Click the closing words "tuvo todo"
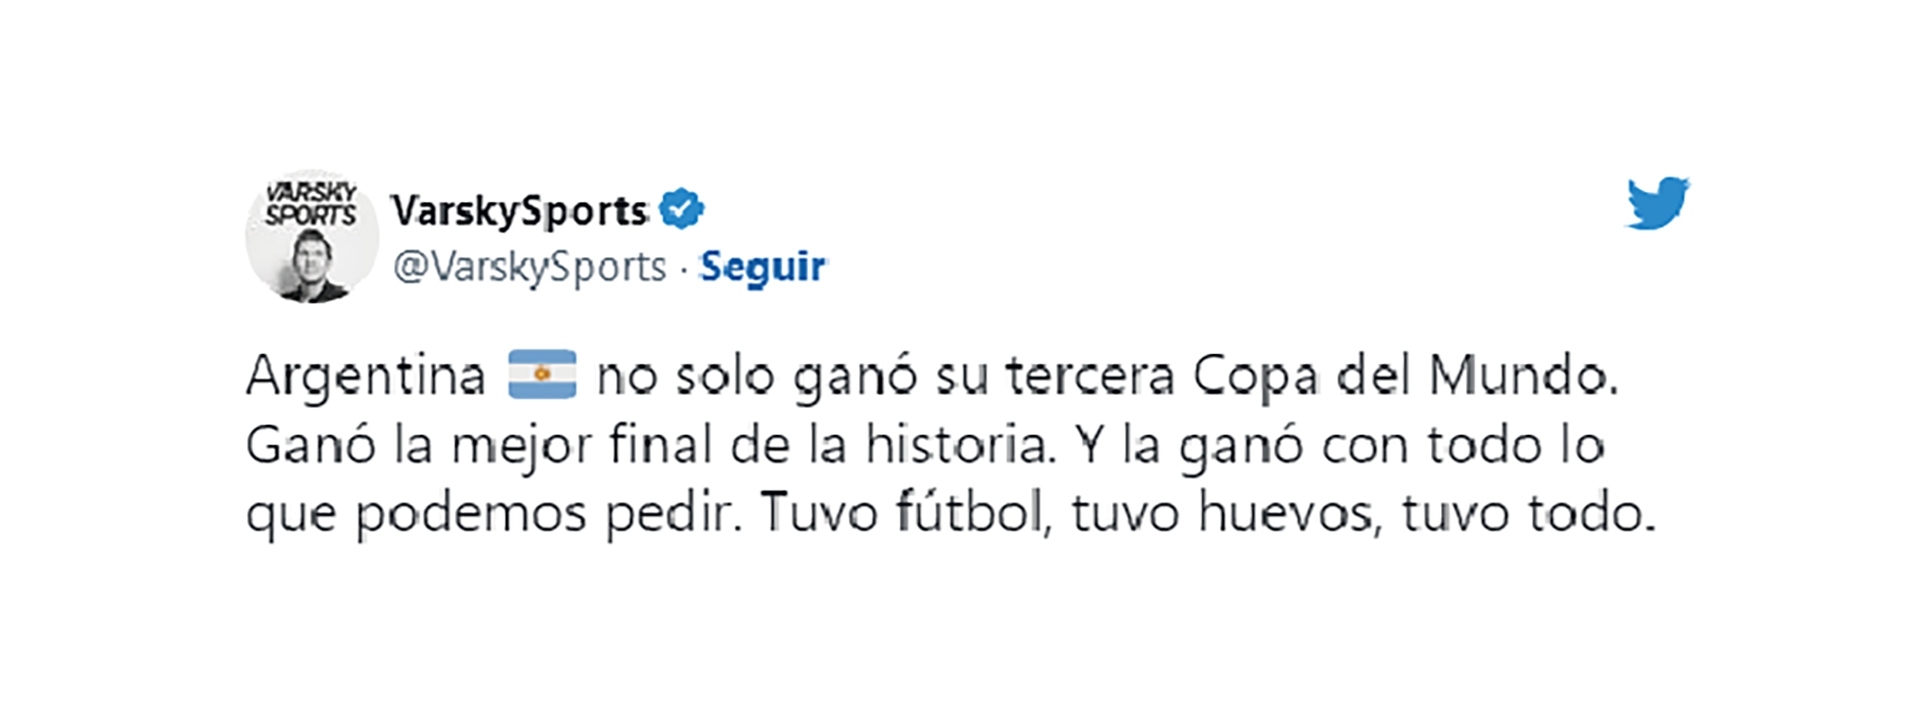This screenshot has width=1920, height=718. tap(1528, 513)
